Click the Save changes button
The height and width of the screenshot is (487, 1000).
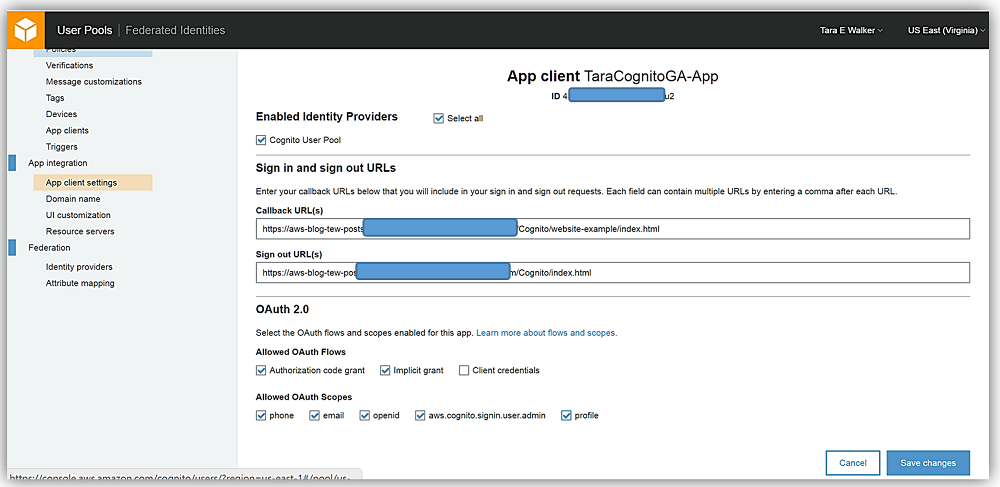point(927,463)
